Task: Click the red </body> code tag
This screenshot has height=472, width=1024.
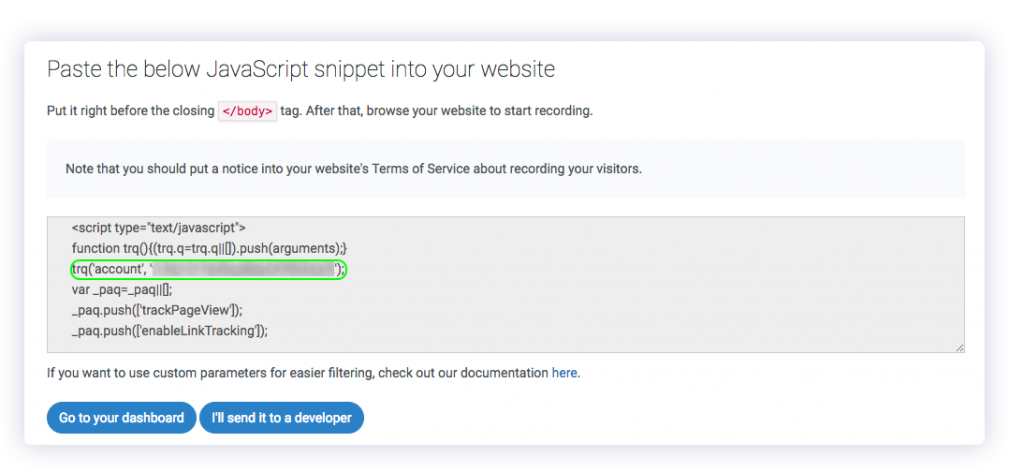Action: click(248, 111)
